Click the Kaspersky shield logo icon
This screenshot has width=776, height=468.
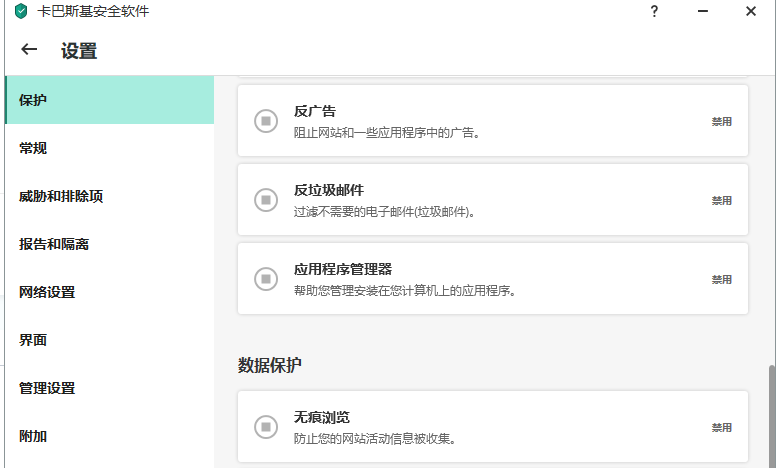[x=21, y=12]
